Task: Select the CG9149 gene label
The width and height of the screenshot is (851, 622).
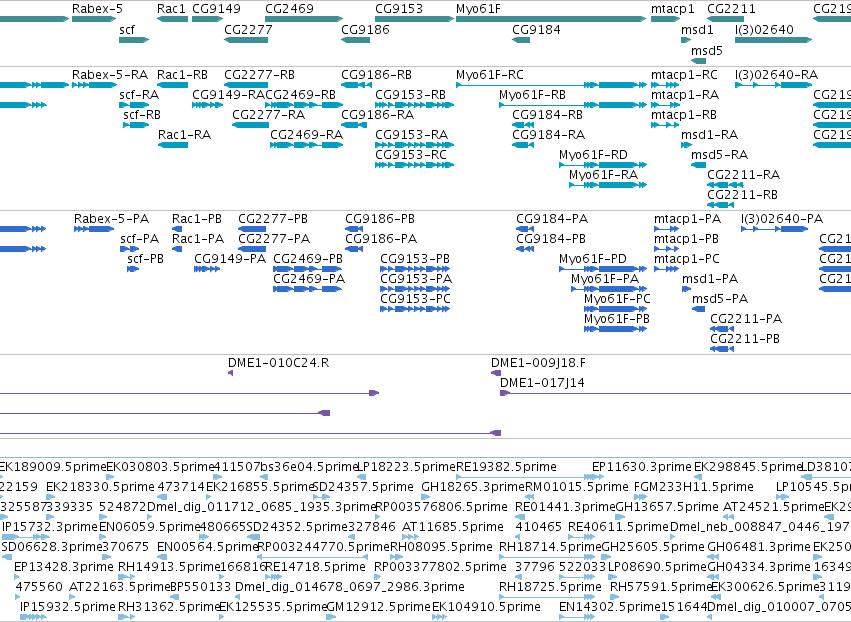Action: point(216,9)
